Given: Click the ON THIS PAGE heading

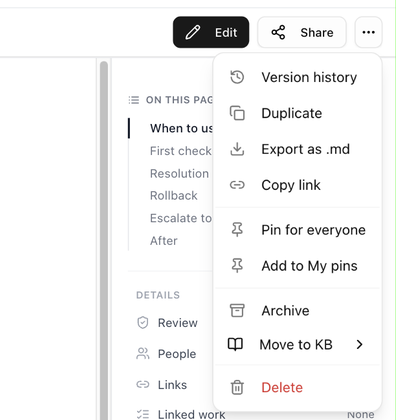Looking at the screenshot, I should pyautogui.click(x=179, y=100).
